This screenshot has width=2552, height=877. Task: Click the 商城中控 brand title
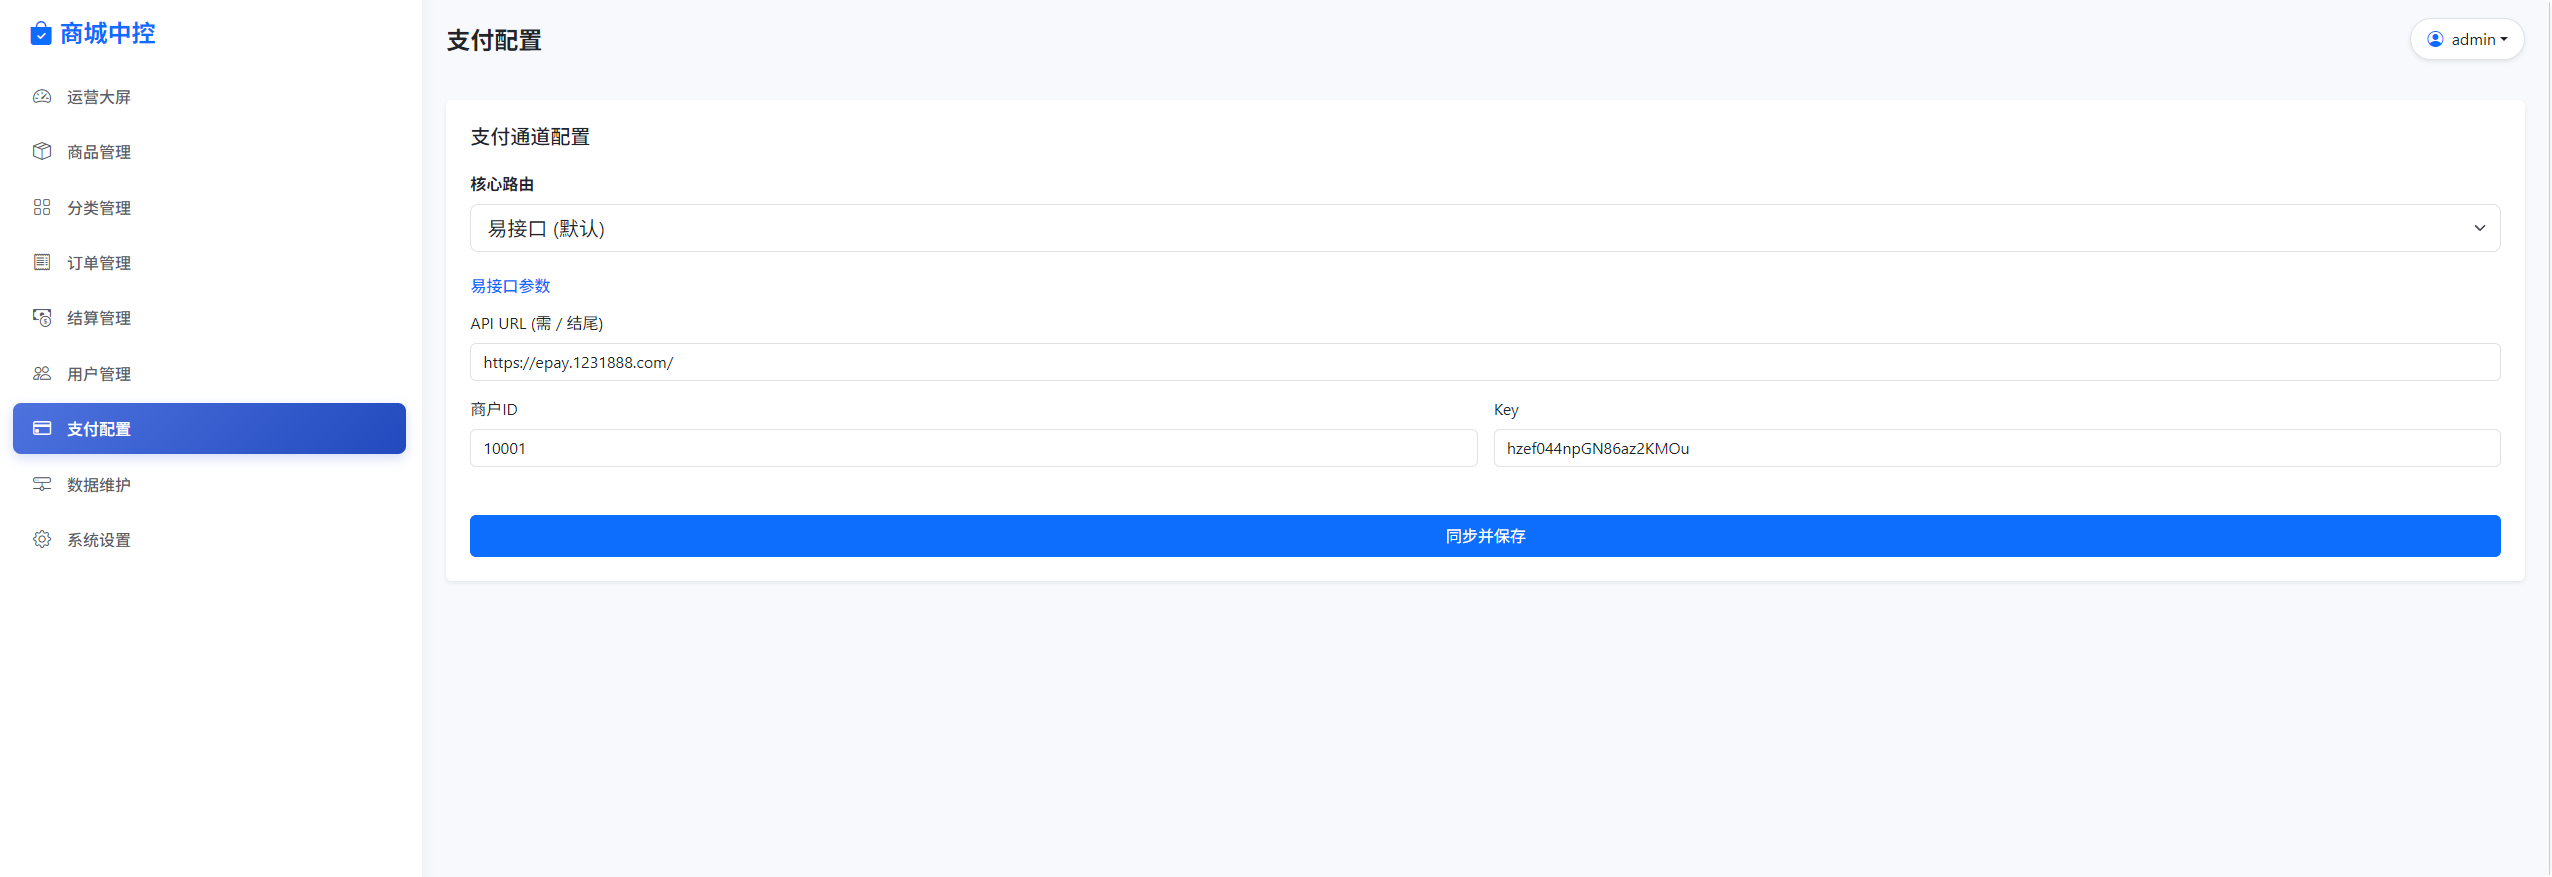[108, 34]
